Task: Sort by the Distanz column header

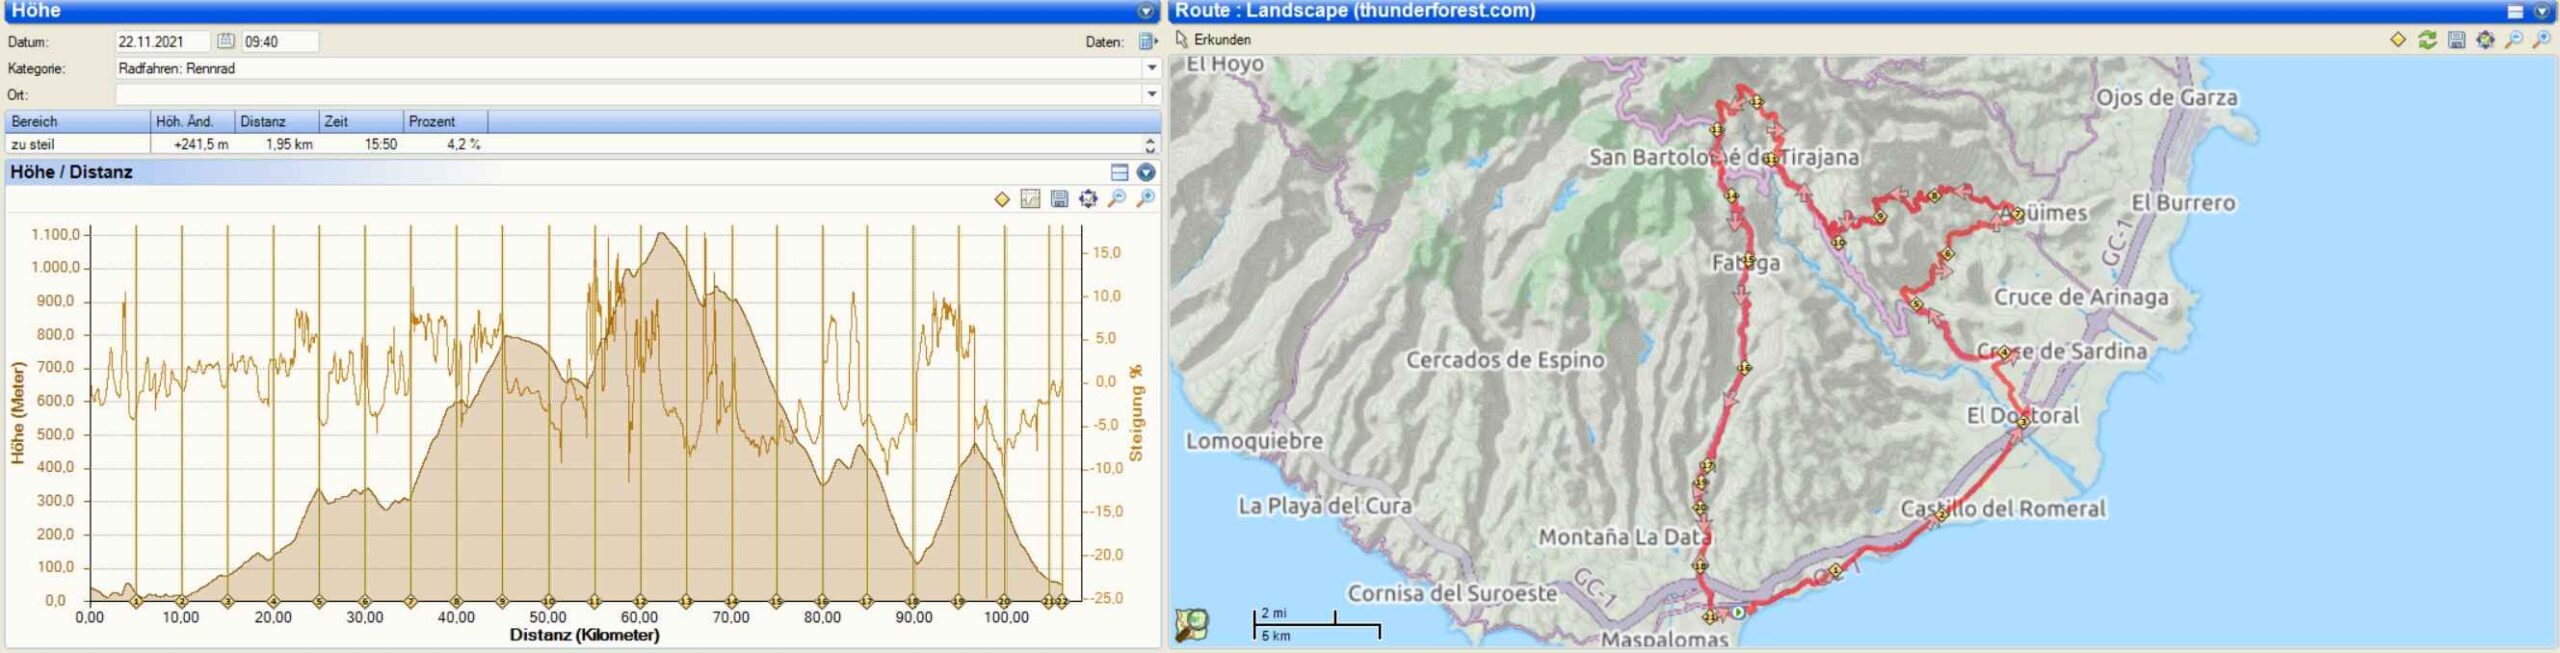Action: coord(263,121)
